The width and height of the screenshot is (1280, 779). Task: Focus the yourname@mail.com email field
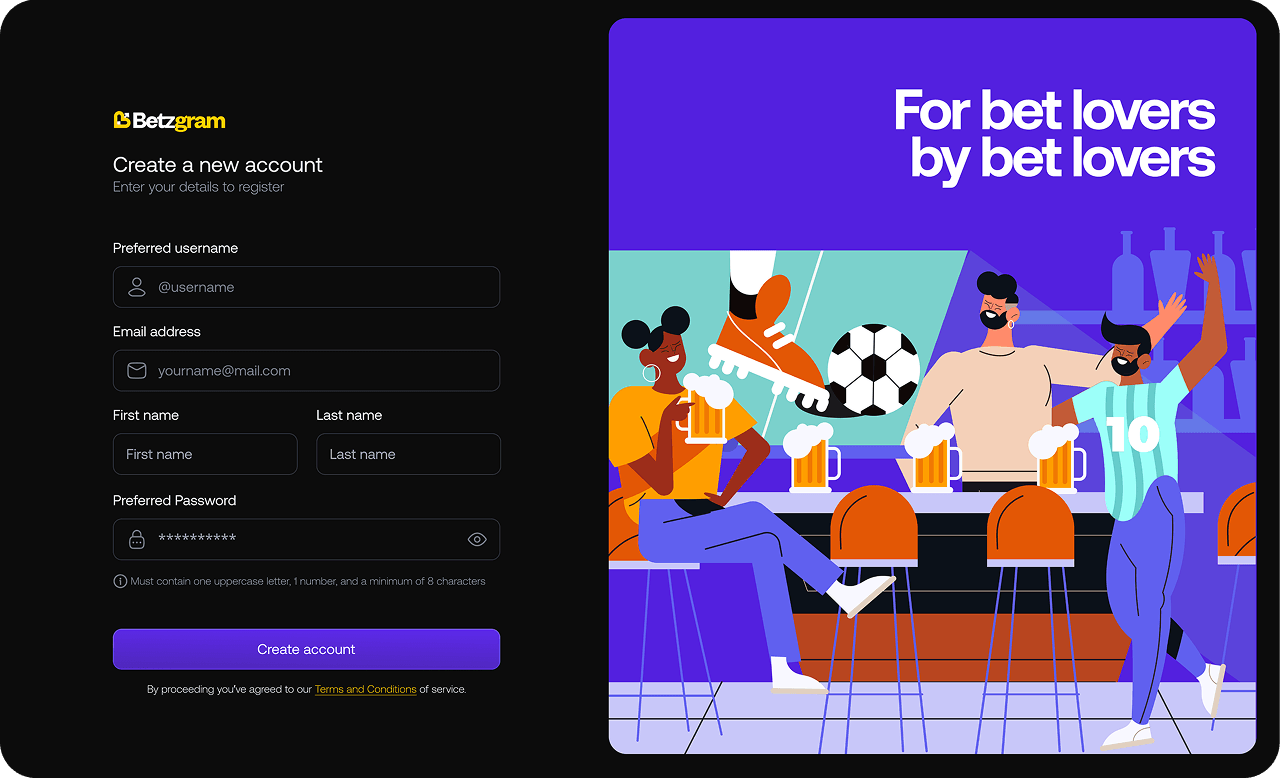pyautogui.click(x=306, y=370)
